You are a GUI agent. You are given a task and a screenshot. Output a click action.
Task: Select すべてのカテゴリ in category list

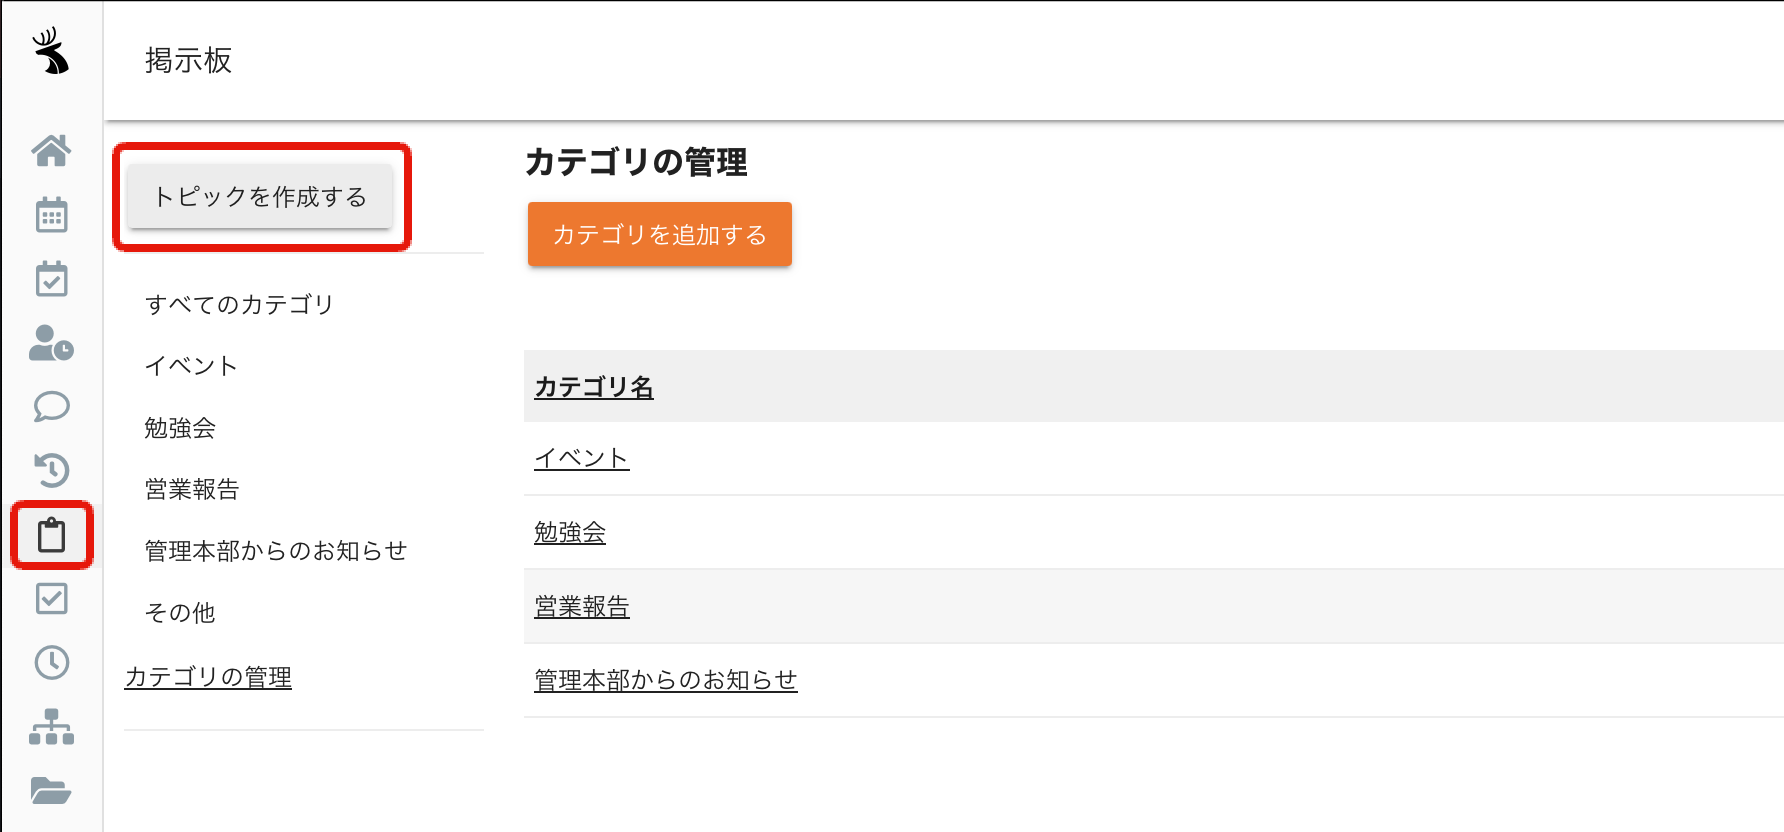click(239, 304)
